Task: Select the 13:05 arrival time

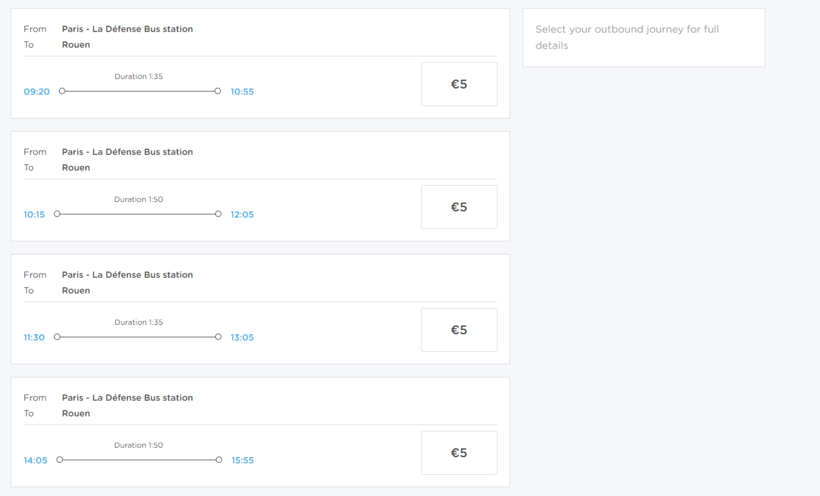Action: (242, 338)
